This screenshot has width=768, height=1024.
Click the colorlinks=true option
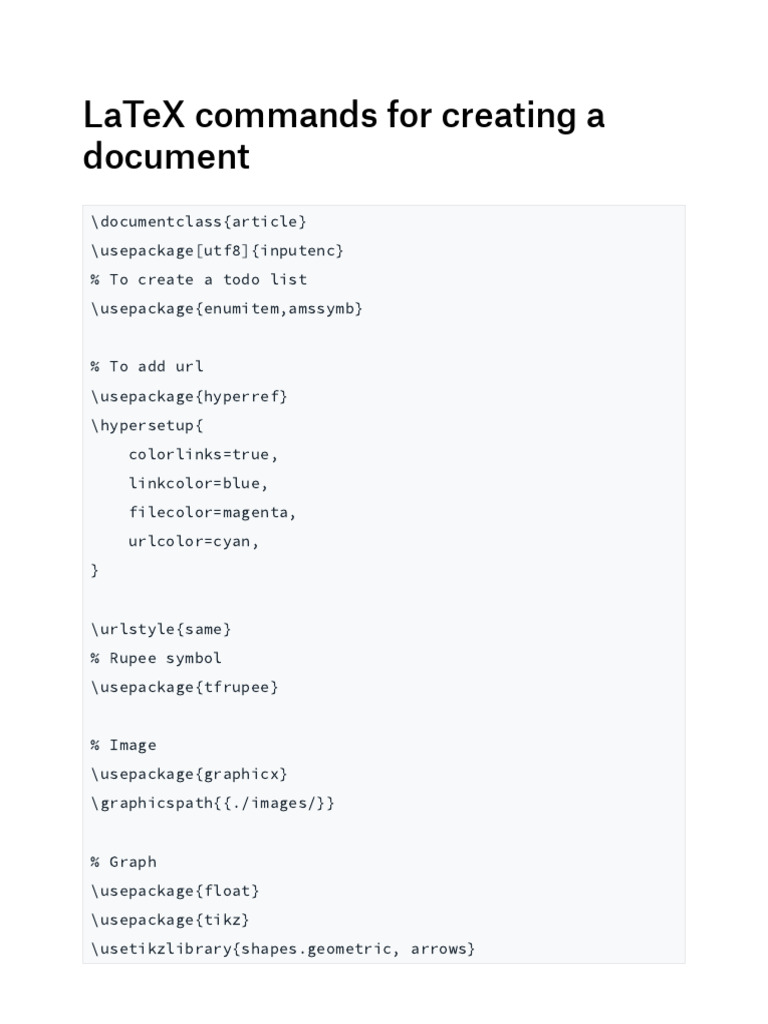click(203, 454)
